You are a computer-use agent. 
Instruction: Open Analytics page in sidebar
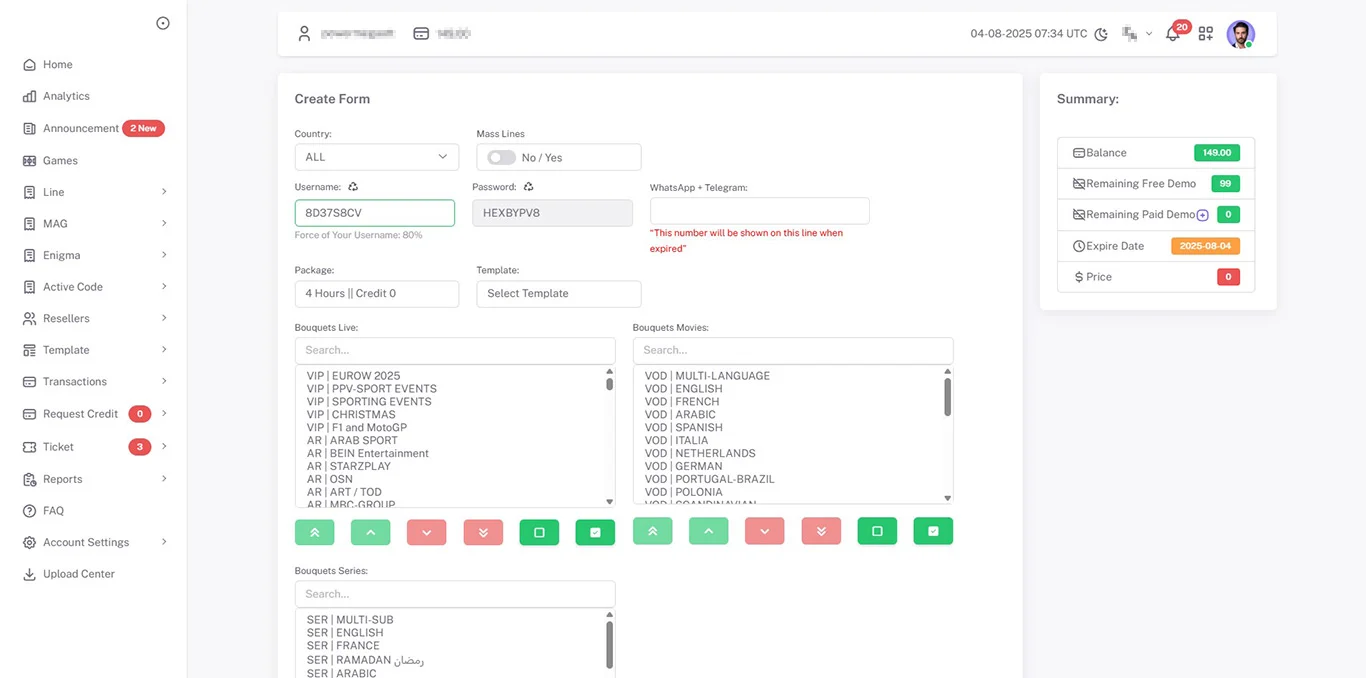point(66,96)
